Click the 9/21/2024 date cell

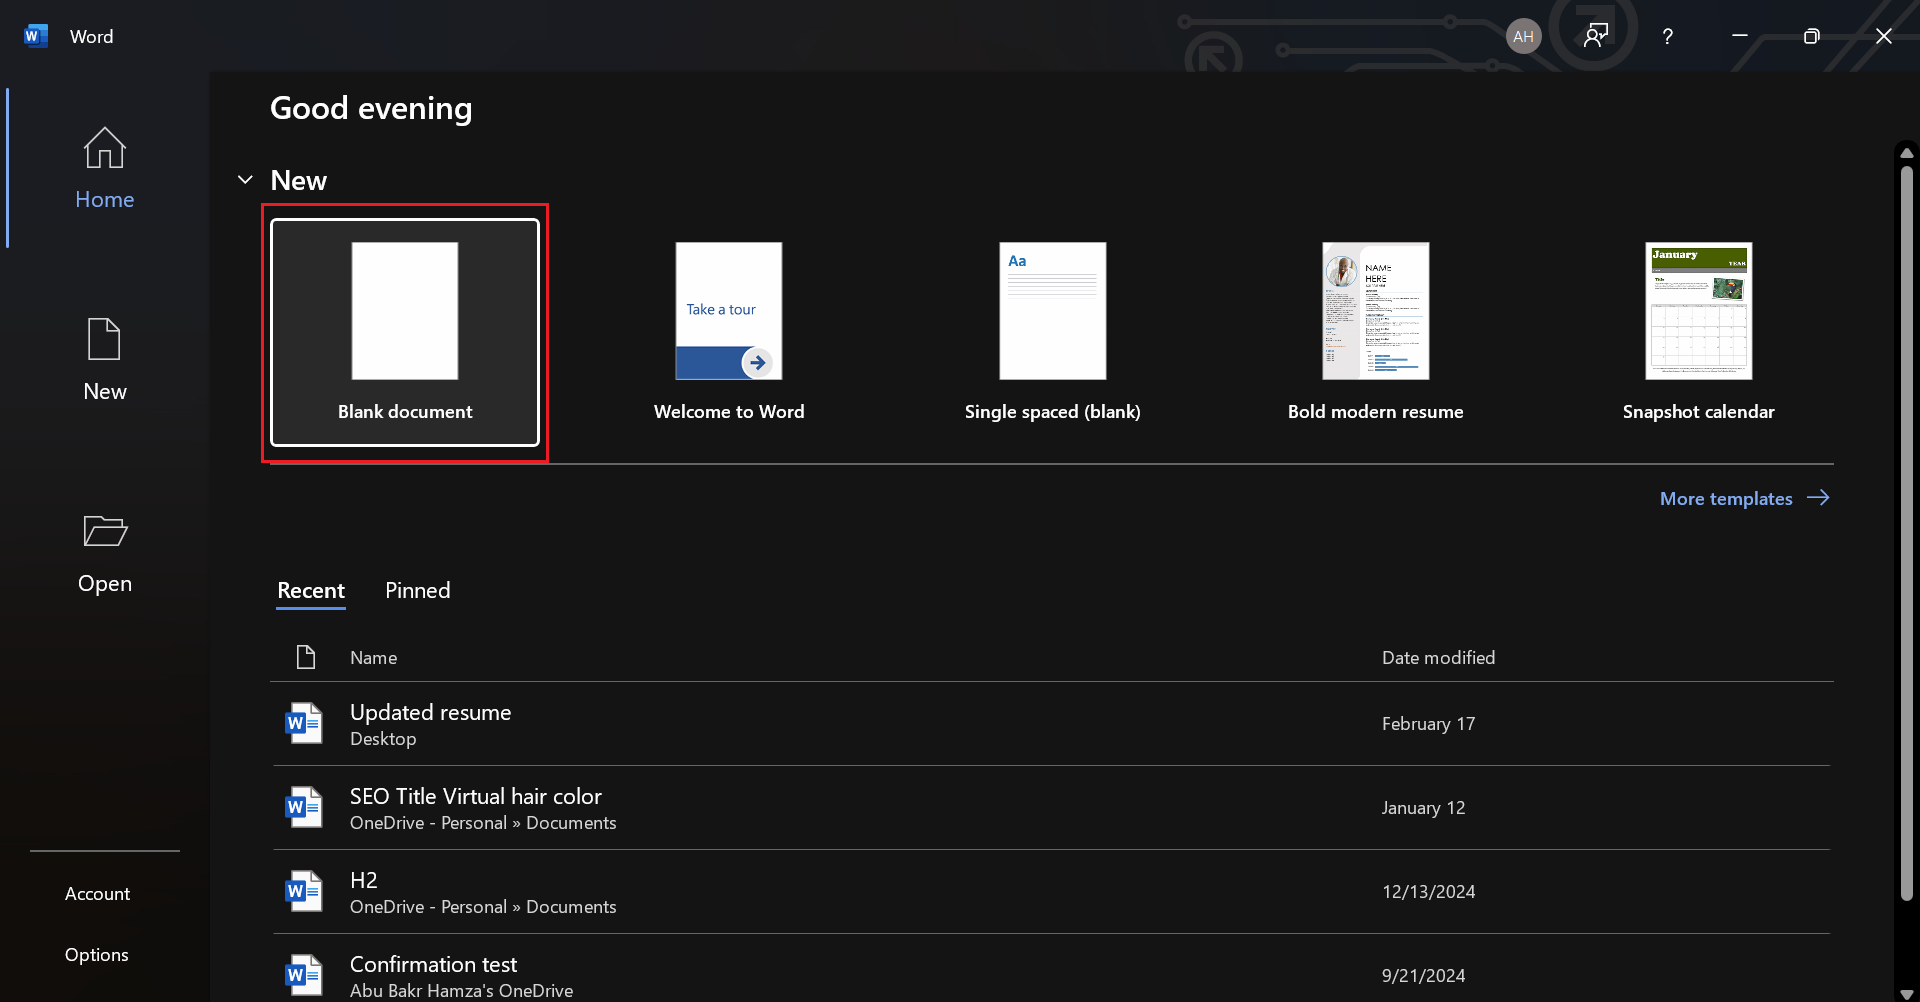[x=1424, y=976]
